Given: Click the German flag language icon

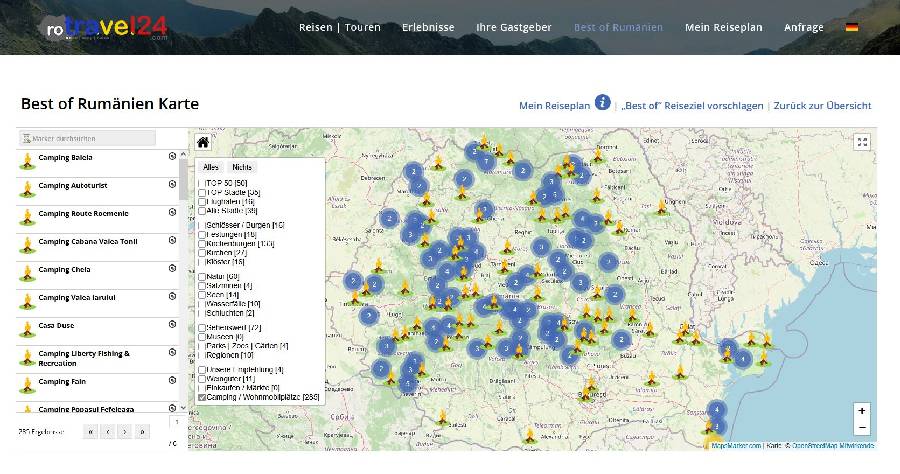Looking at the screenshot, I should point(852,28).
